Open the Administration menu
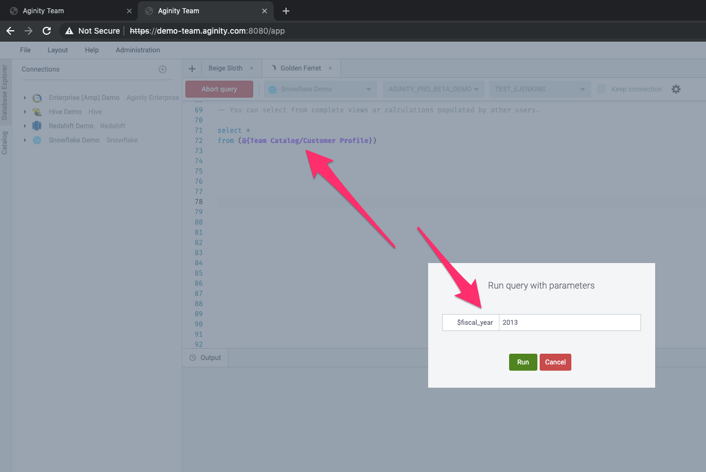This screenshot has width=706, height=472. pos(138,50)
